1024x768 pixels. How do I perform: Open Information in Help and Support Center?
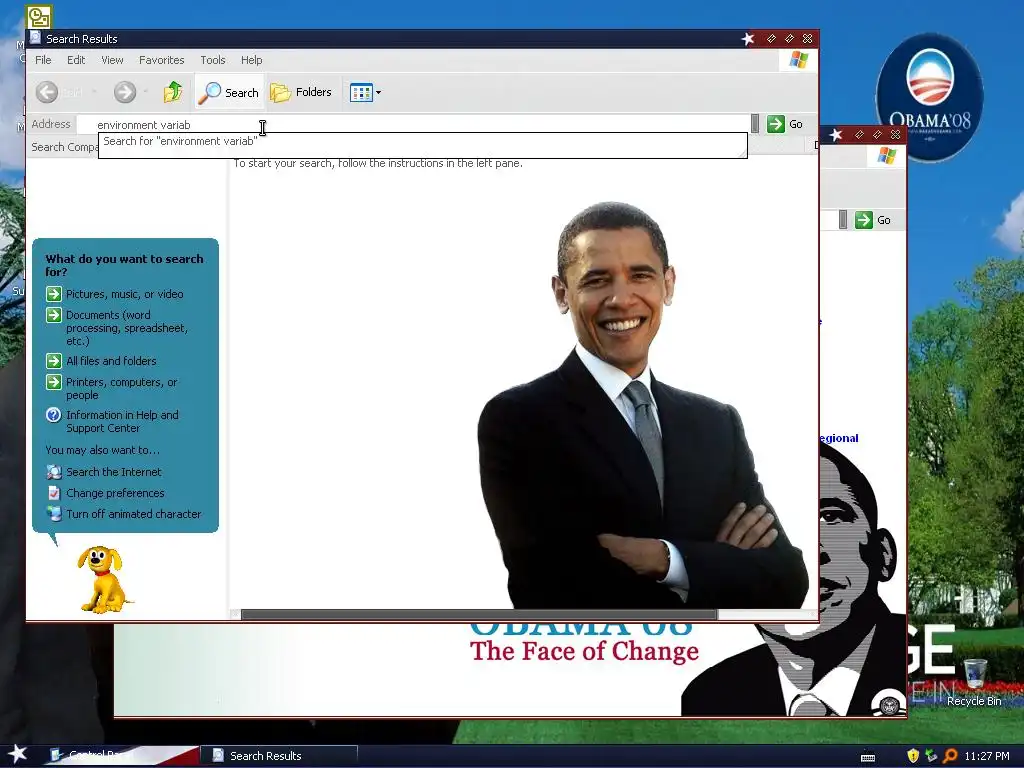[122, 421]
